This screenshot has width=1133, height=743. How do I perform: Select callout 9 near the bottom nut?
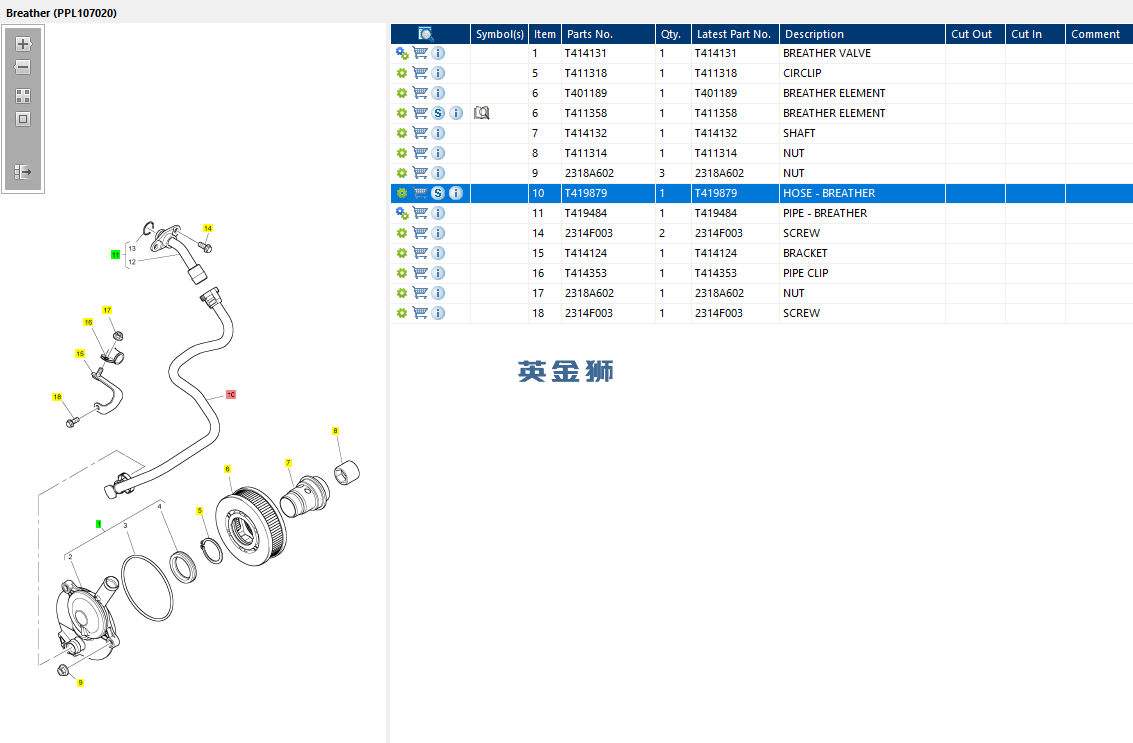click(x=80, y=682)
